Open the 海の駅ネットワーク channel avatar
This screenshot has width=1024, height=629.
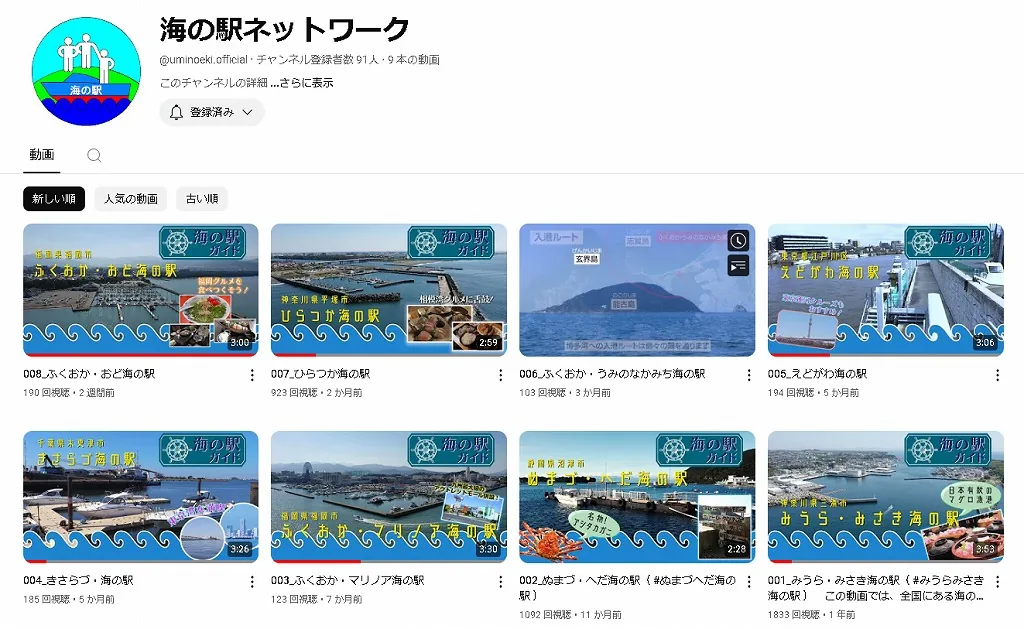(x=86, y=71)
